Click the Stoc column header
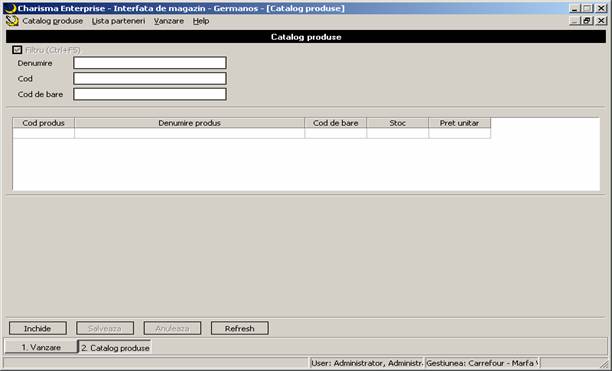Viewport: 612px width, 371px height. (x=397, y=123)
